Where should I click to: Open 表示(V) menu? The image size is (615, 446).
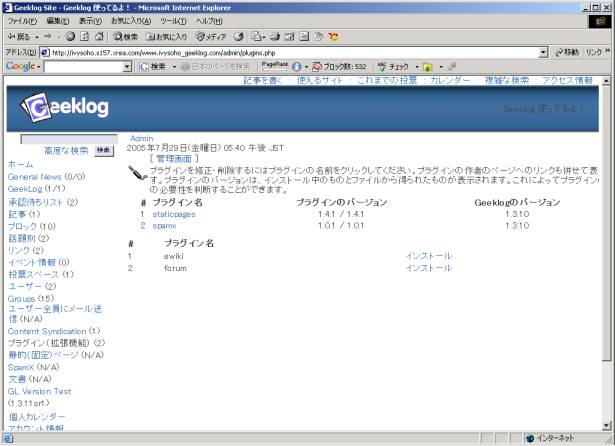90,21
